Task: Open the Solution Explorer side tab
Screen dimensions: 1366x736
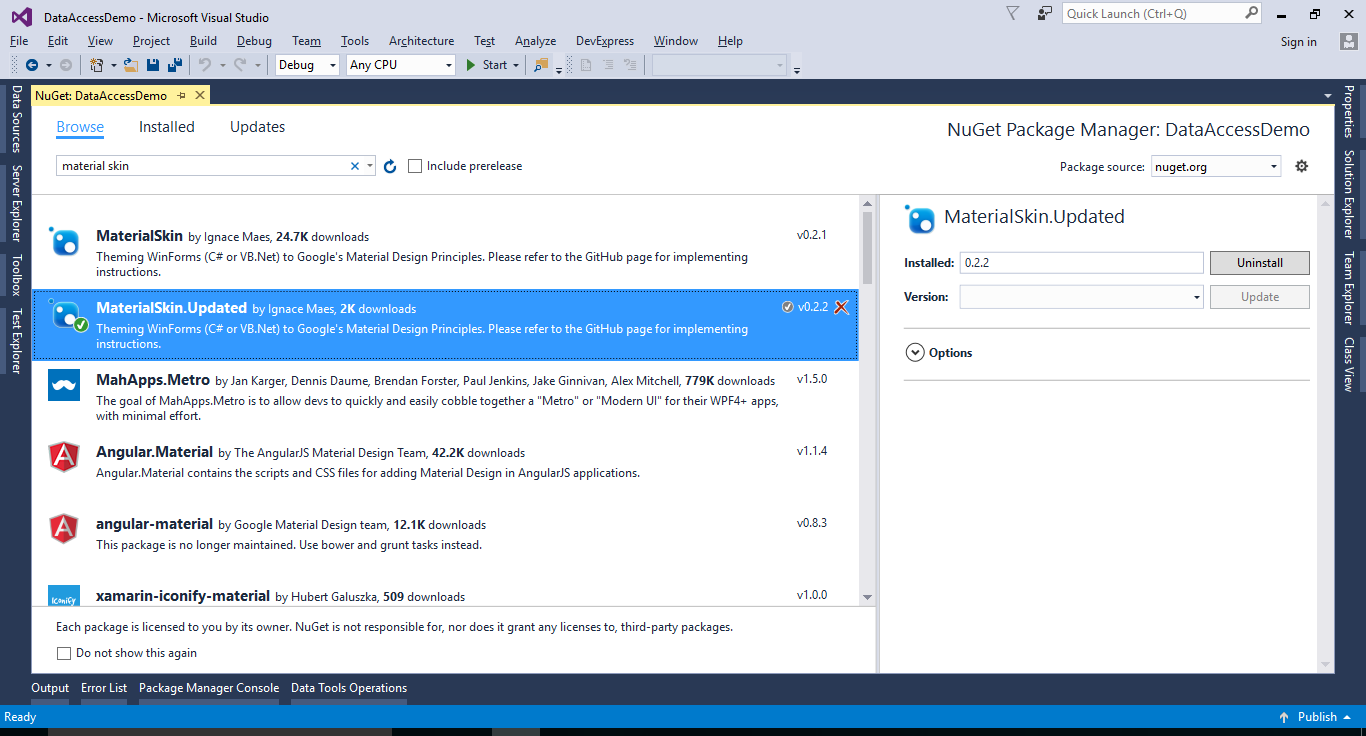Action: click(x=1349, y=195)
